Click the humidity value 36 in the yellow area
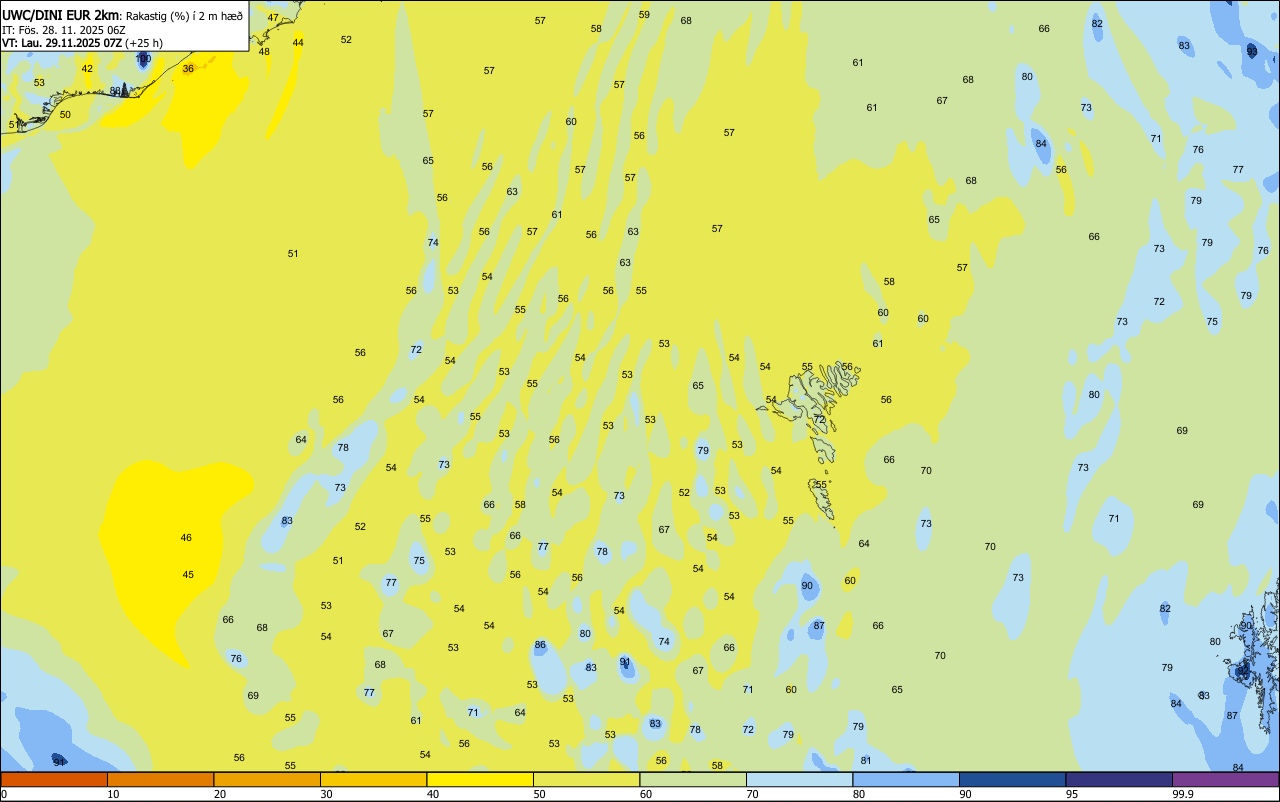Viewport: 1280px width, 802px height. pyautogui.click(x=188, y=69)
